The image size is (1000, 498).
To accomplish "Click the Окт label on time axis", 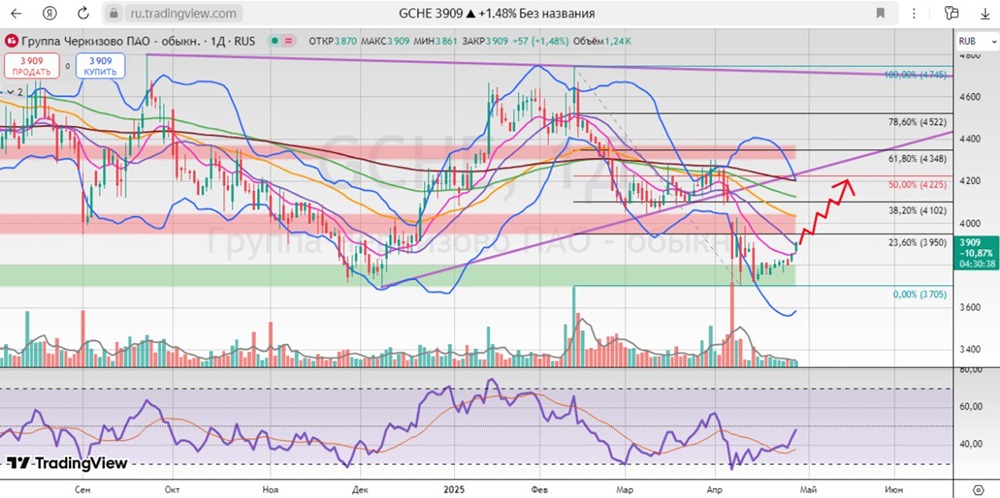I will (172, 490).
